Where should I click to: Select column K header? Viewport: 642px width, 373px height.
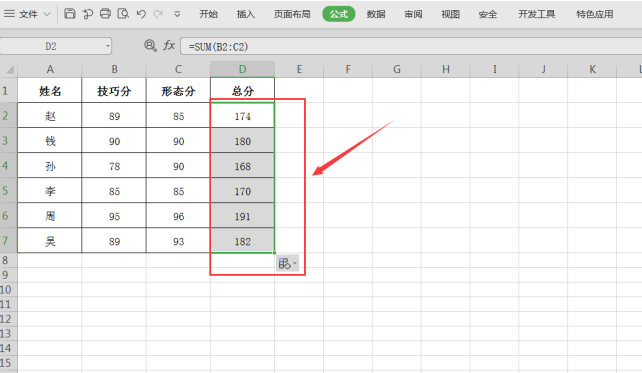592,69
